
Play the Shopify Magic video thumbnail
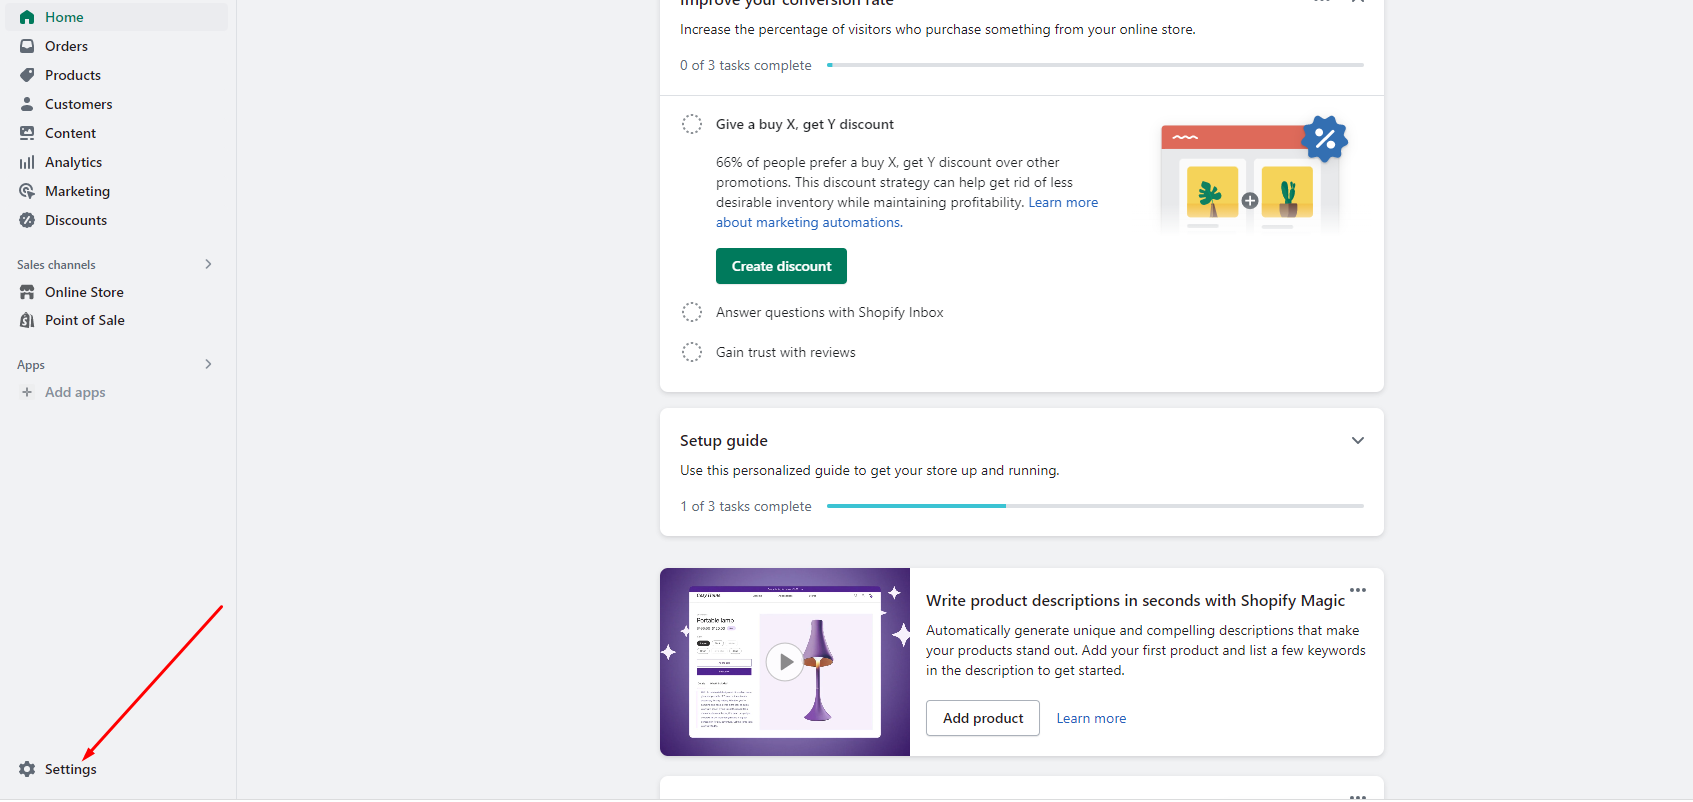[x=785, y=662]
